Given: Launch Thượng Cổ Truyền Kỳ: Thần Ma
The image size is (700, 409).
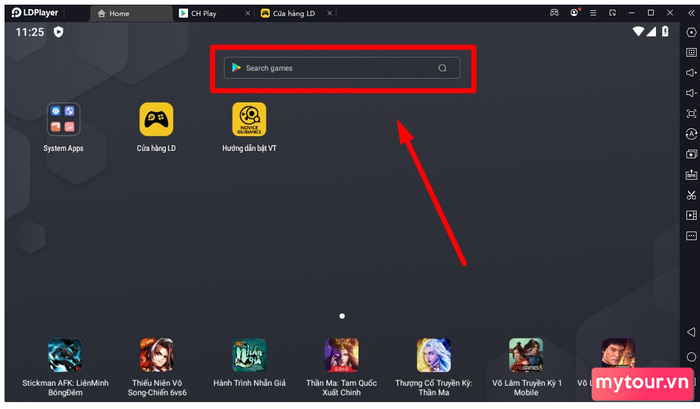Looking at the screenshot, I should click(433, 355).
